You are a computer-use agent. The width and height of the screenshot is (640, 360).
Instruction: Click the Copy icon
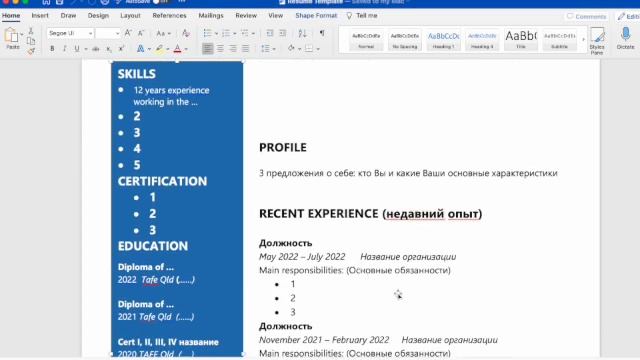31,41
